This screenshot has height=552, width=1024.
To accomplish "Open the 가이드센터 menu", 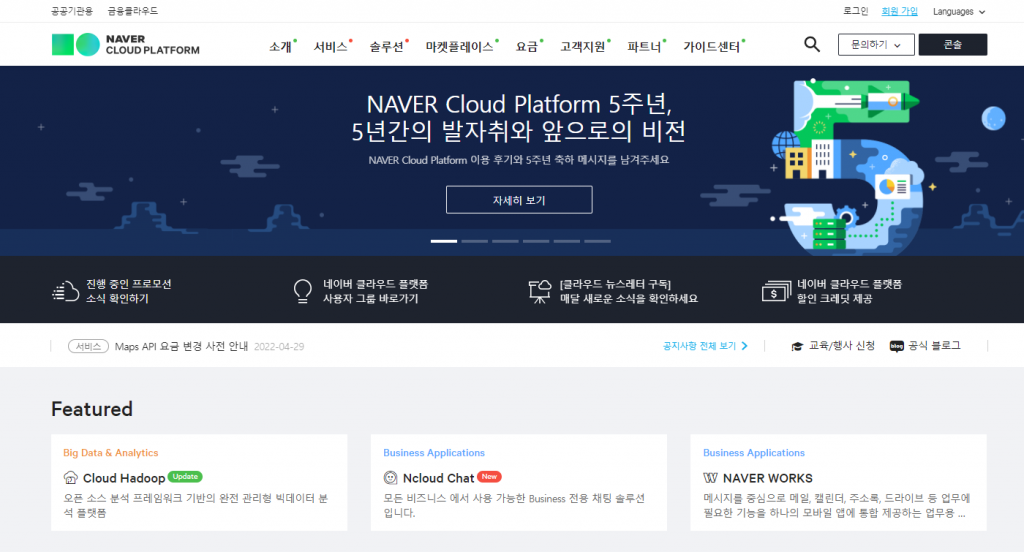I will pos(712,46).
